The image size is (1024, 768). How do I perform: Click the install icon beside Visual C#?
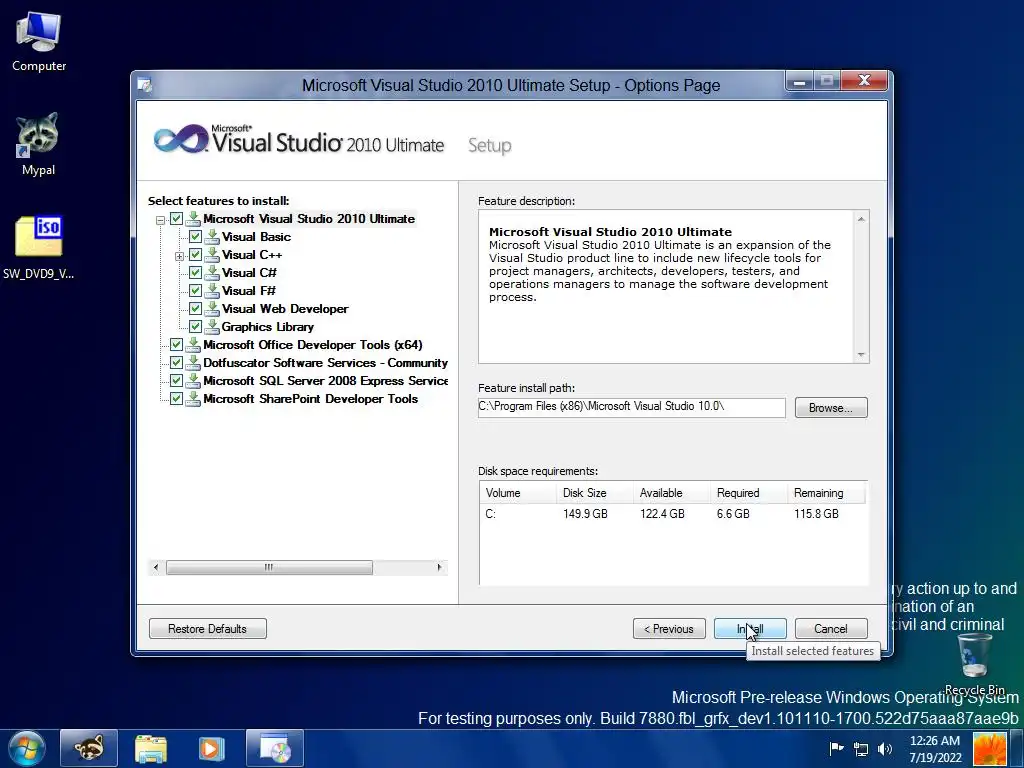tap(212, 272)
